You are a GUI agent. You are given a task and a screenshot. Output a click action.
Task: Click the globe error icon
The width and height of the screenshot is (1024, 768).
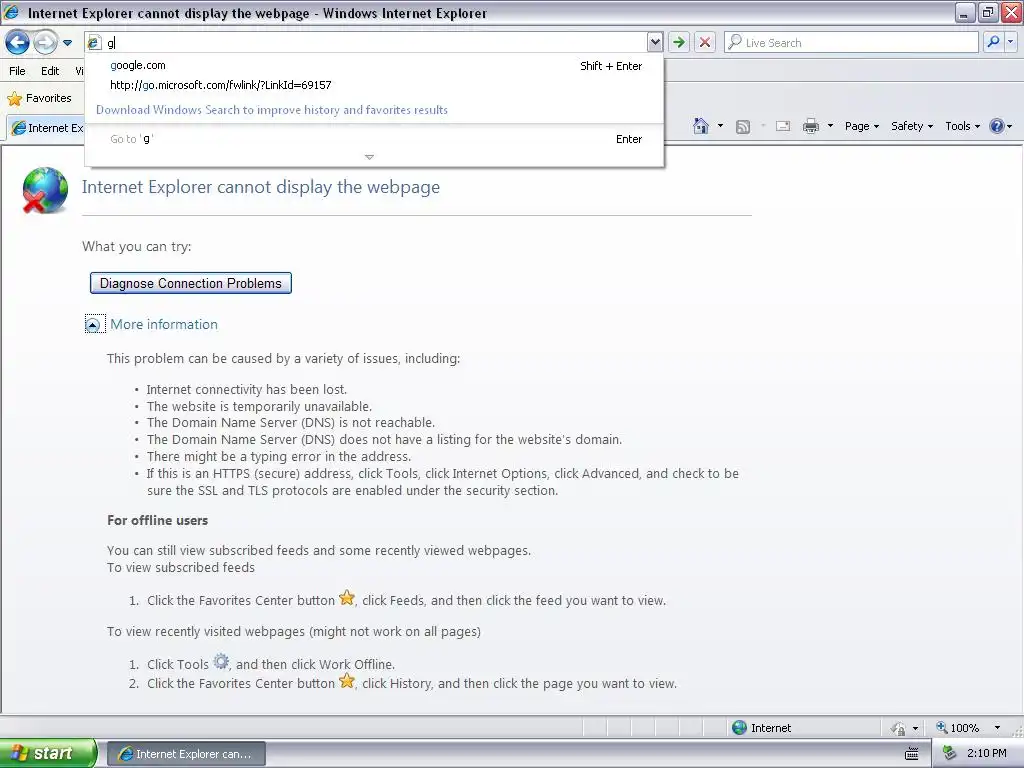pos(44,191)
